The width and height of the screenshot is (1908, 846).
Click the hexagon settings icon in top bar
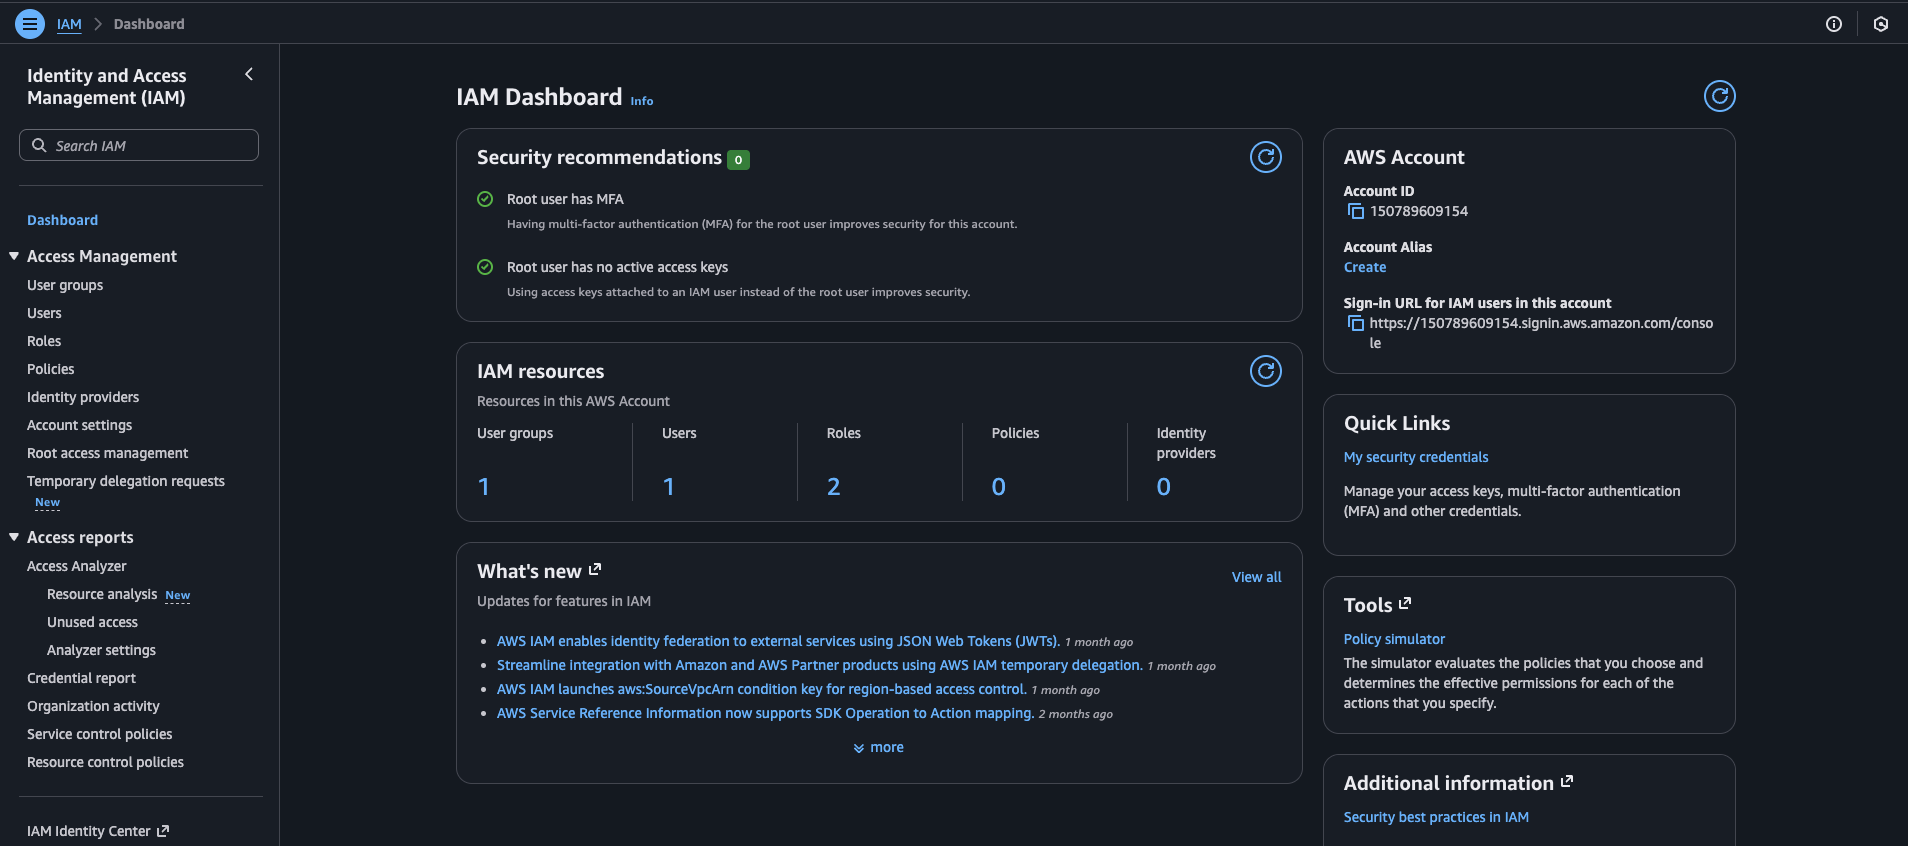[1880, 24]
